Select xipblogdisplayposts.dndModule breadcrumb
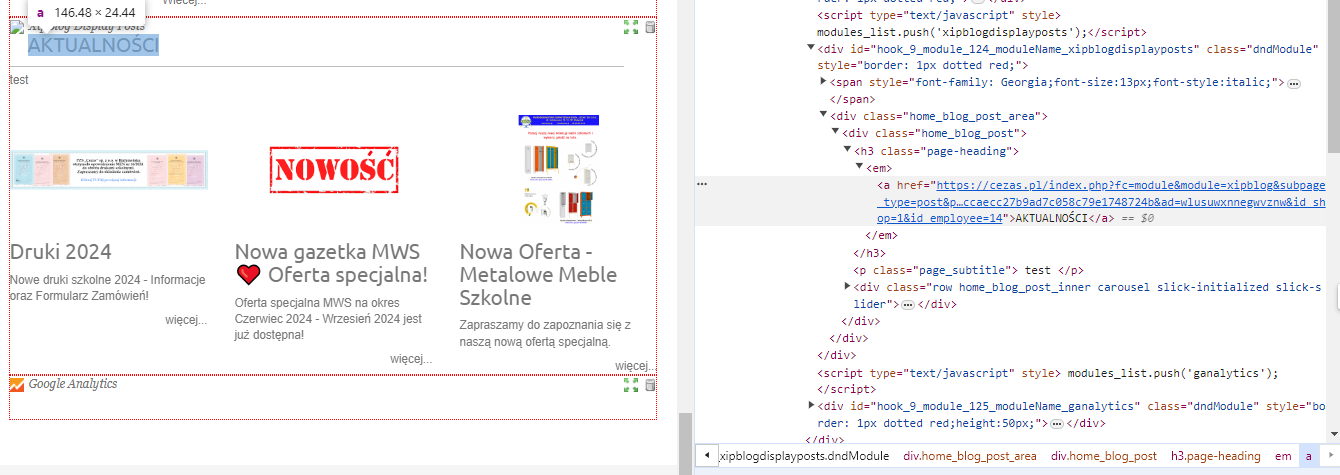The height and width of the screenshot is (475, 1340). [804, 456]
